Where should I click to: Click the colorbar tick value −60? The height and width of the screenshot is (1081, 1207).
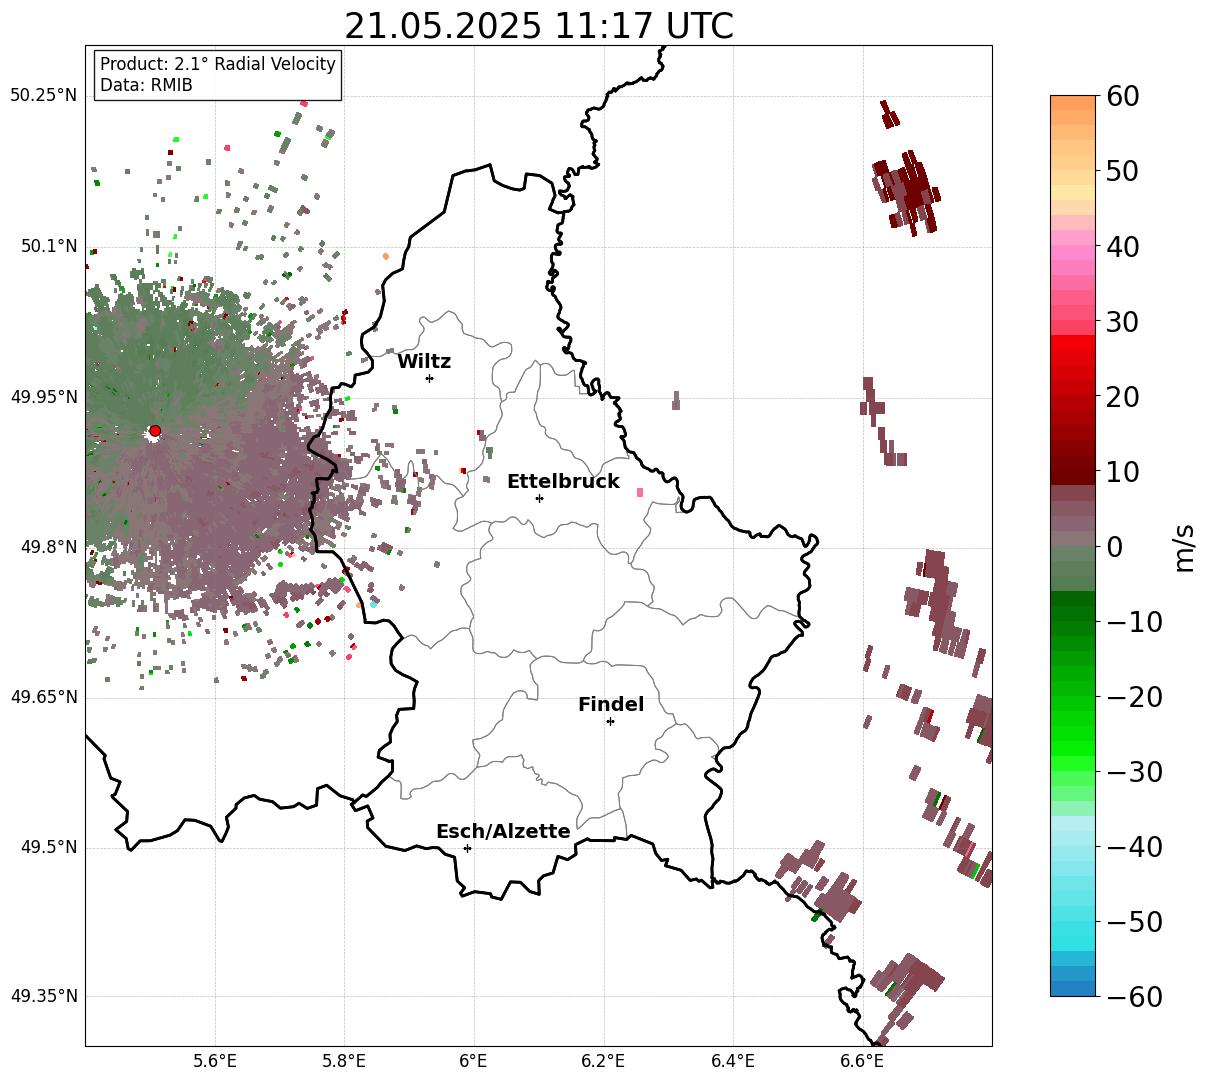click(1135, 997)
